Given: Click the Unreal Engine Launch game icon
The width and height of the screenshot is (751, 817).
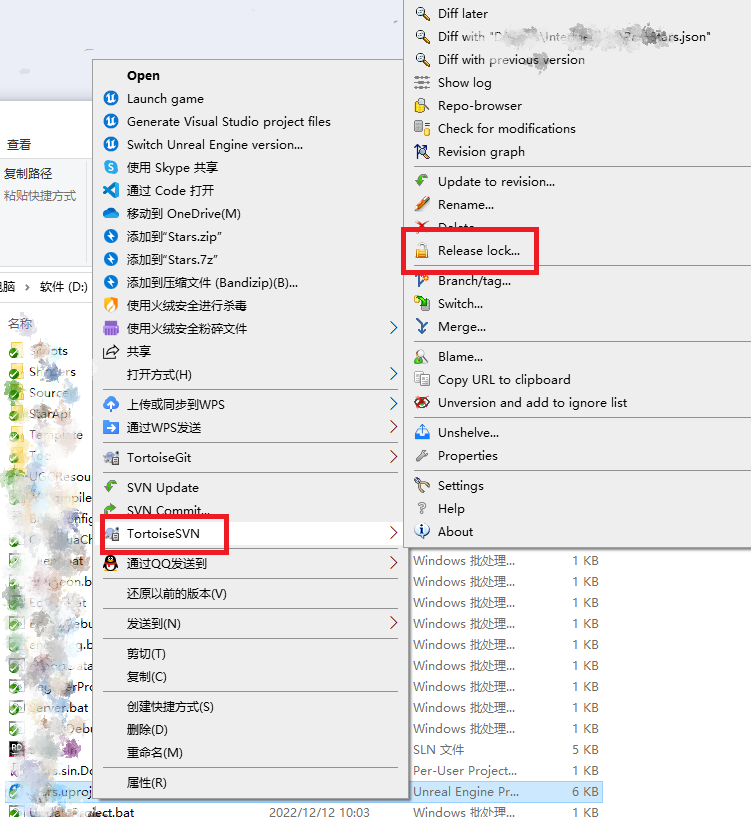Looking at the screenshot, I should tap(111, 99).
